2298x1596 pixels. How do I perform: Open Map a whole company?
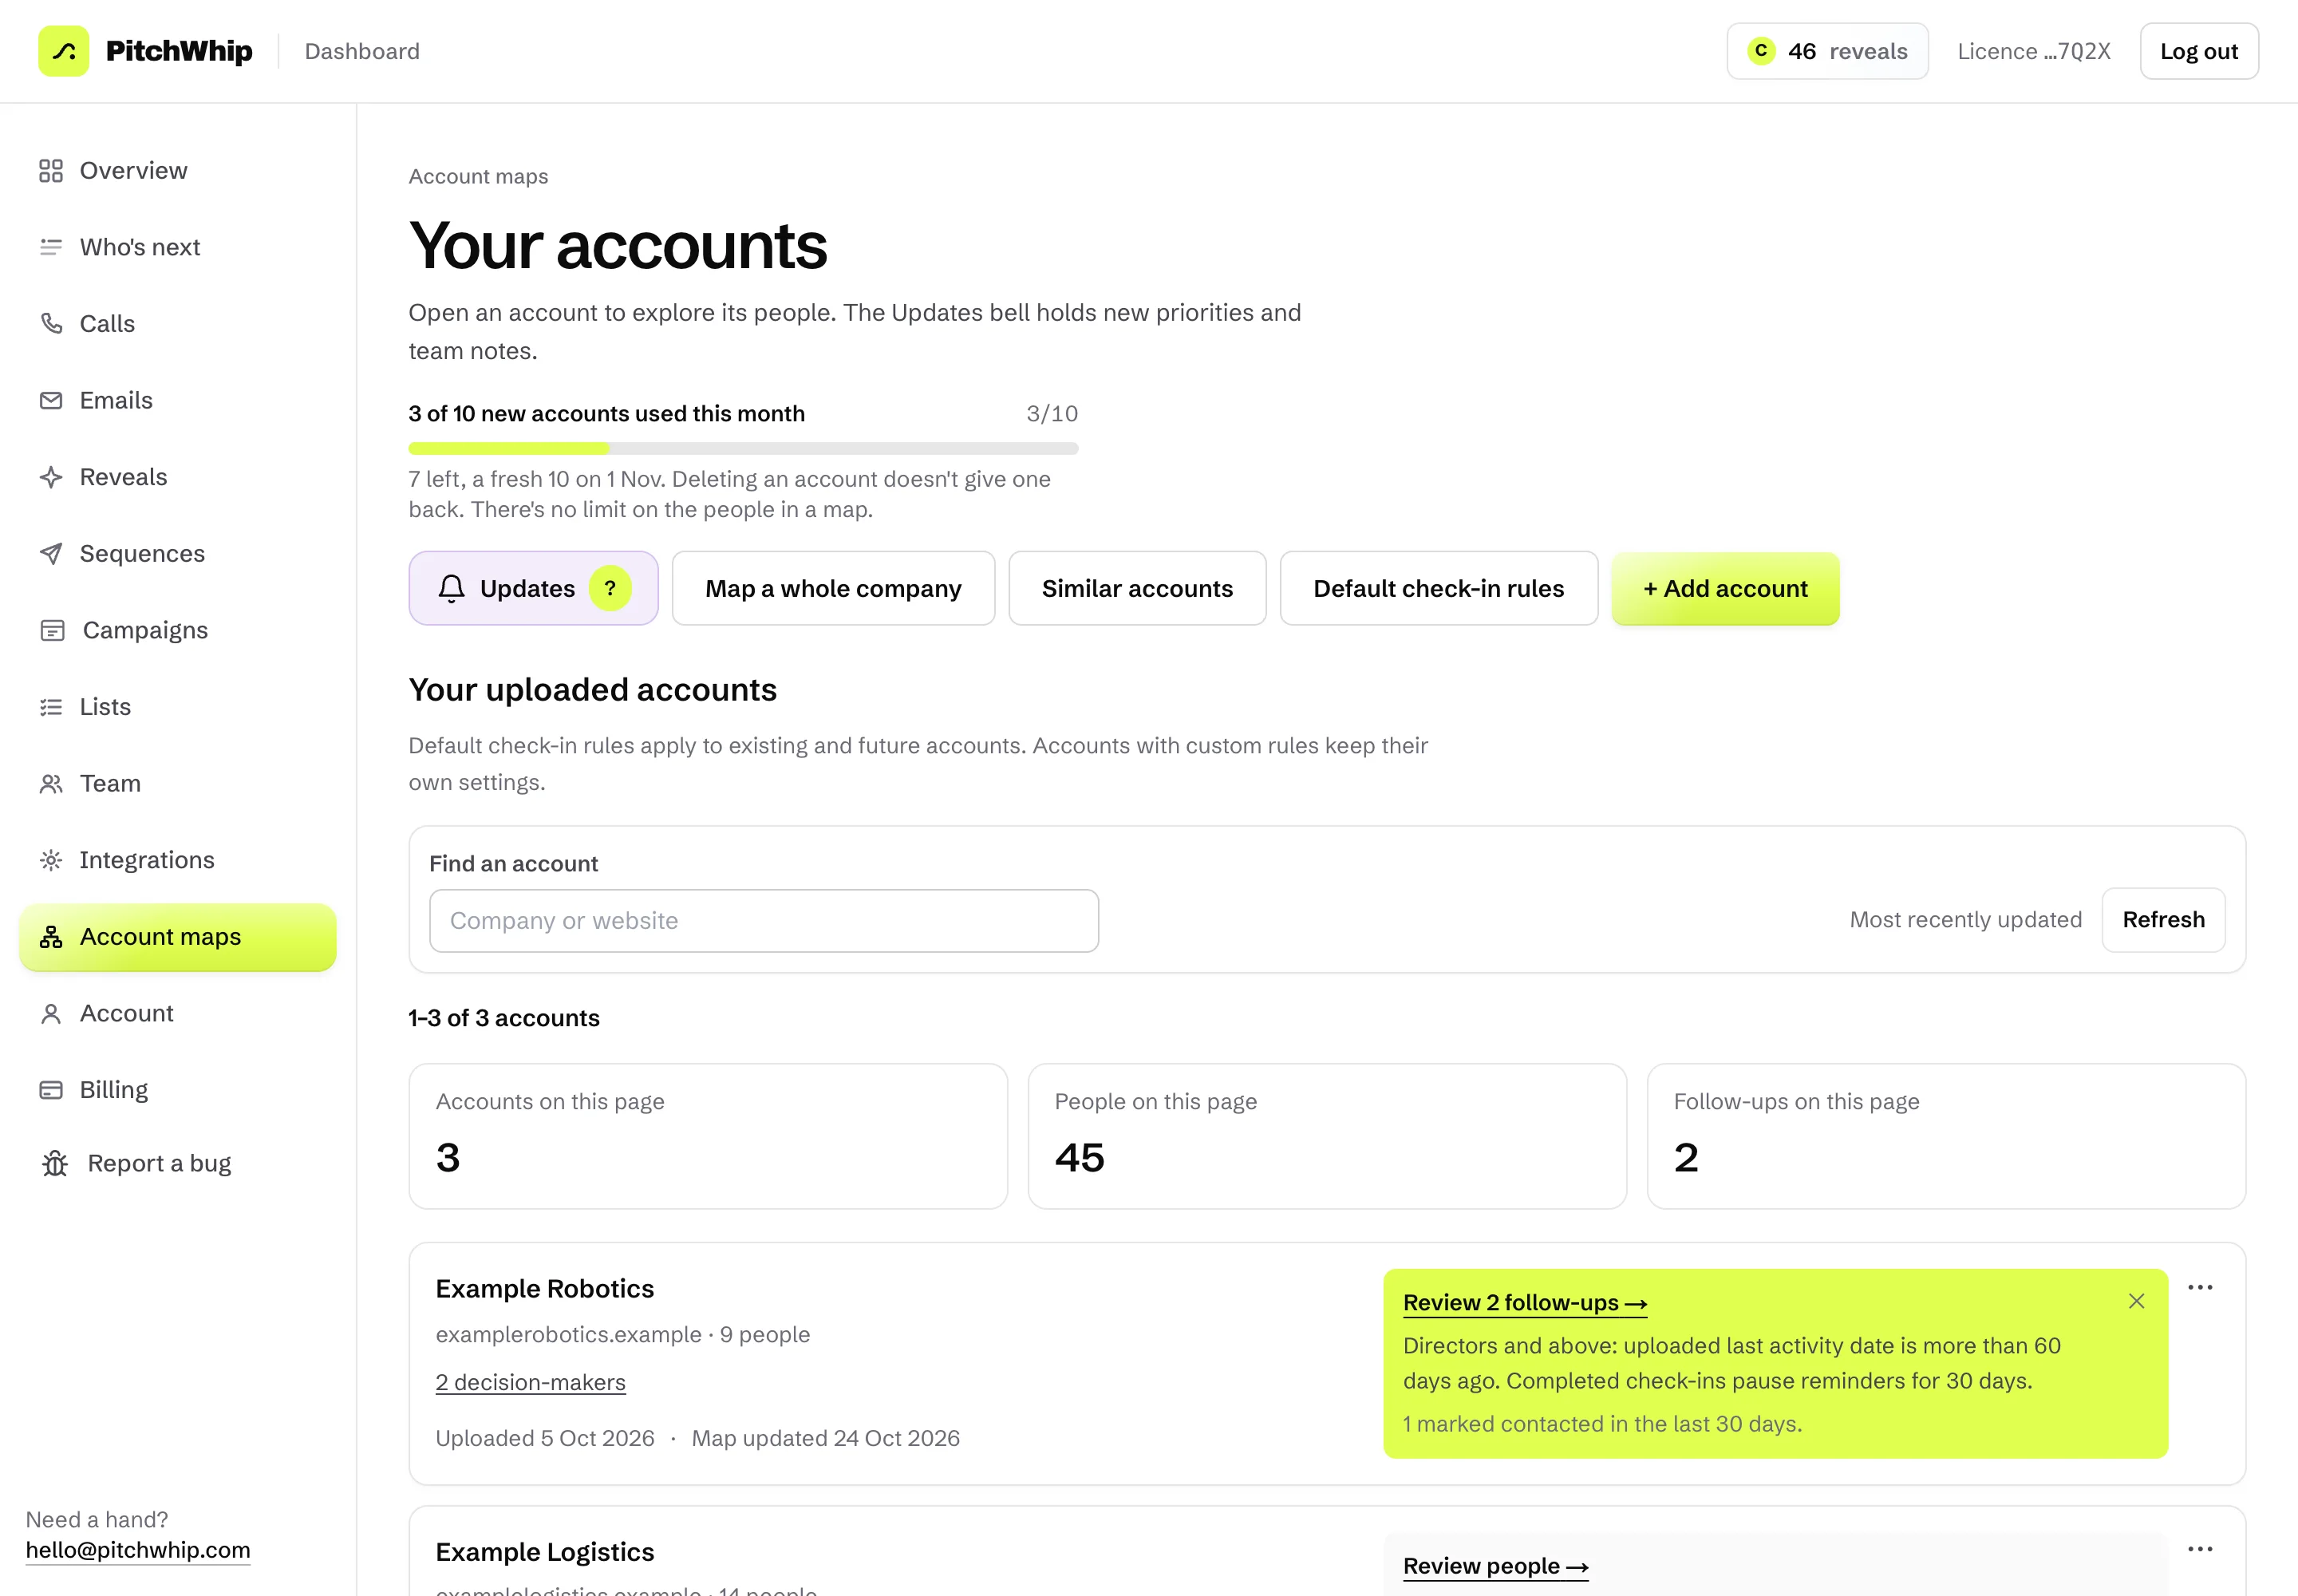pos(833,588)
